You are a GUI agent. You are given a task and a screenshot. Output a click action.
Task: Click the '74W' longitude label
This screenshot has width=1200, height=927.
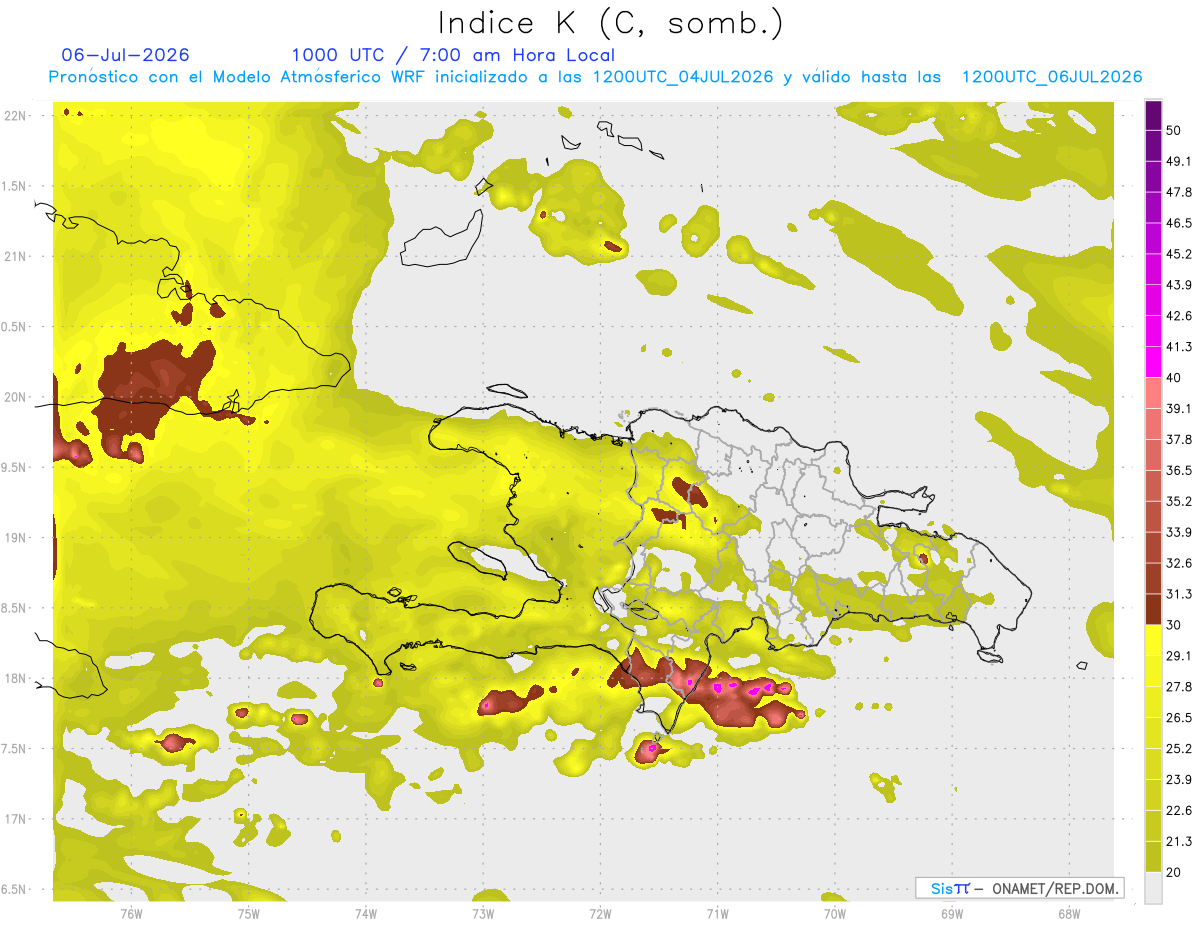365,913
